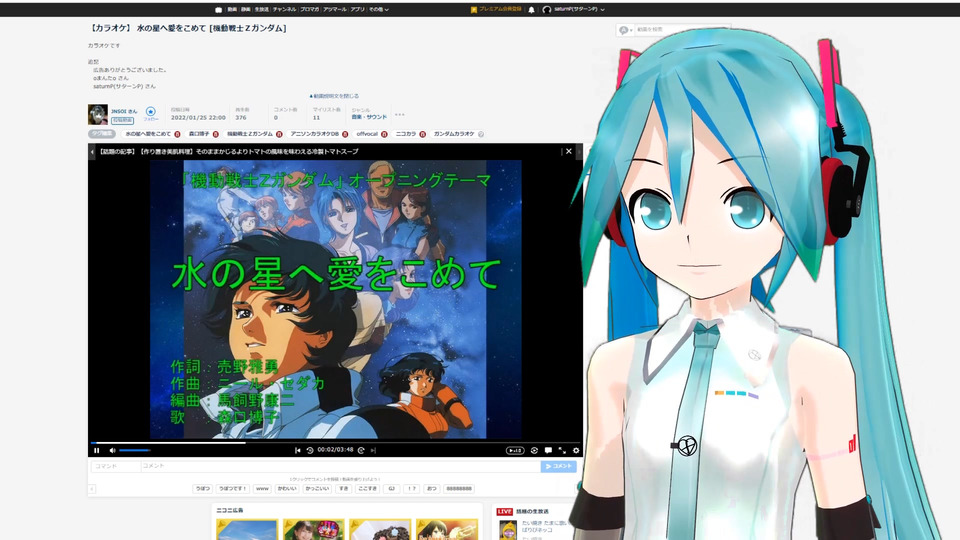The height and width of the screenshot is (540, 960).
Task: Open first ニコニ広告 thumbnail with blue sky
Action: pyautogui.click(x=247, y=530)
